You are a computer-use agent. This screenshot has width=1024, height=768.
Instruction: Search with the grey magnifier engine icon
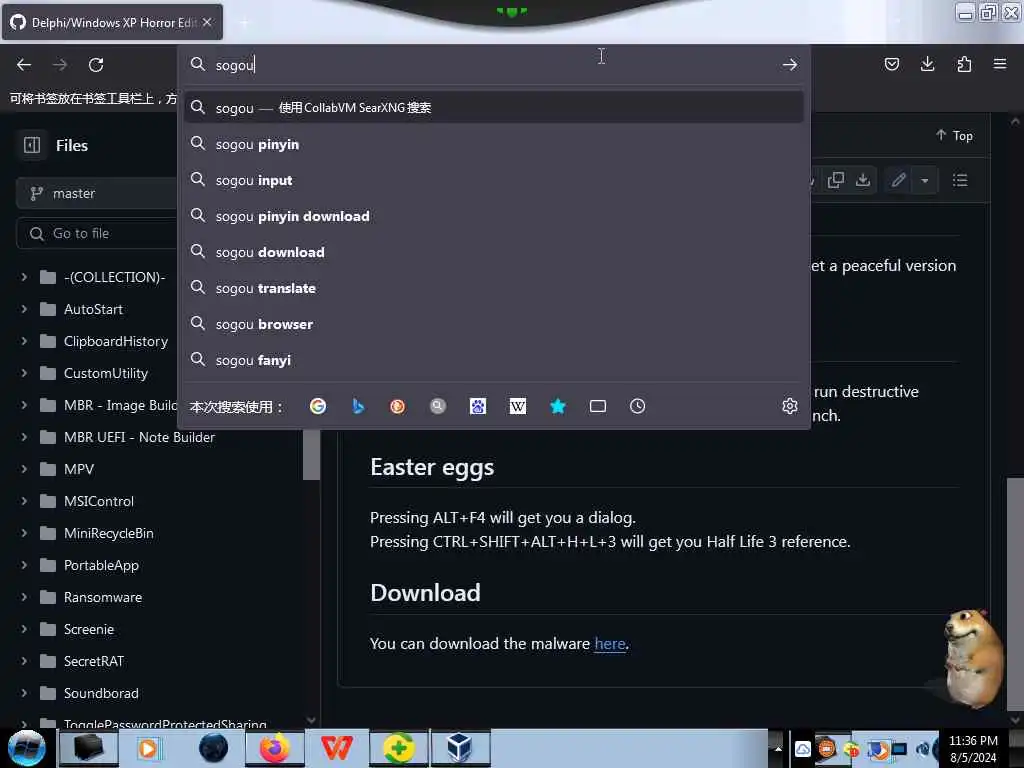[x=438, y=406]
